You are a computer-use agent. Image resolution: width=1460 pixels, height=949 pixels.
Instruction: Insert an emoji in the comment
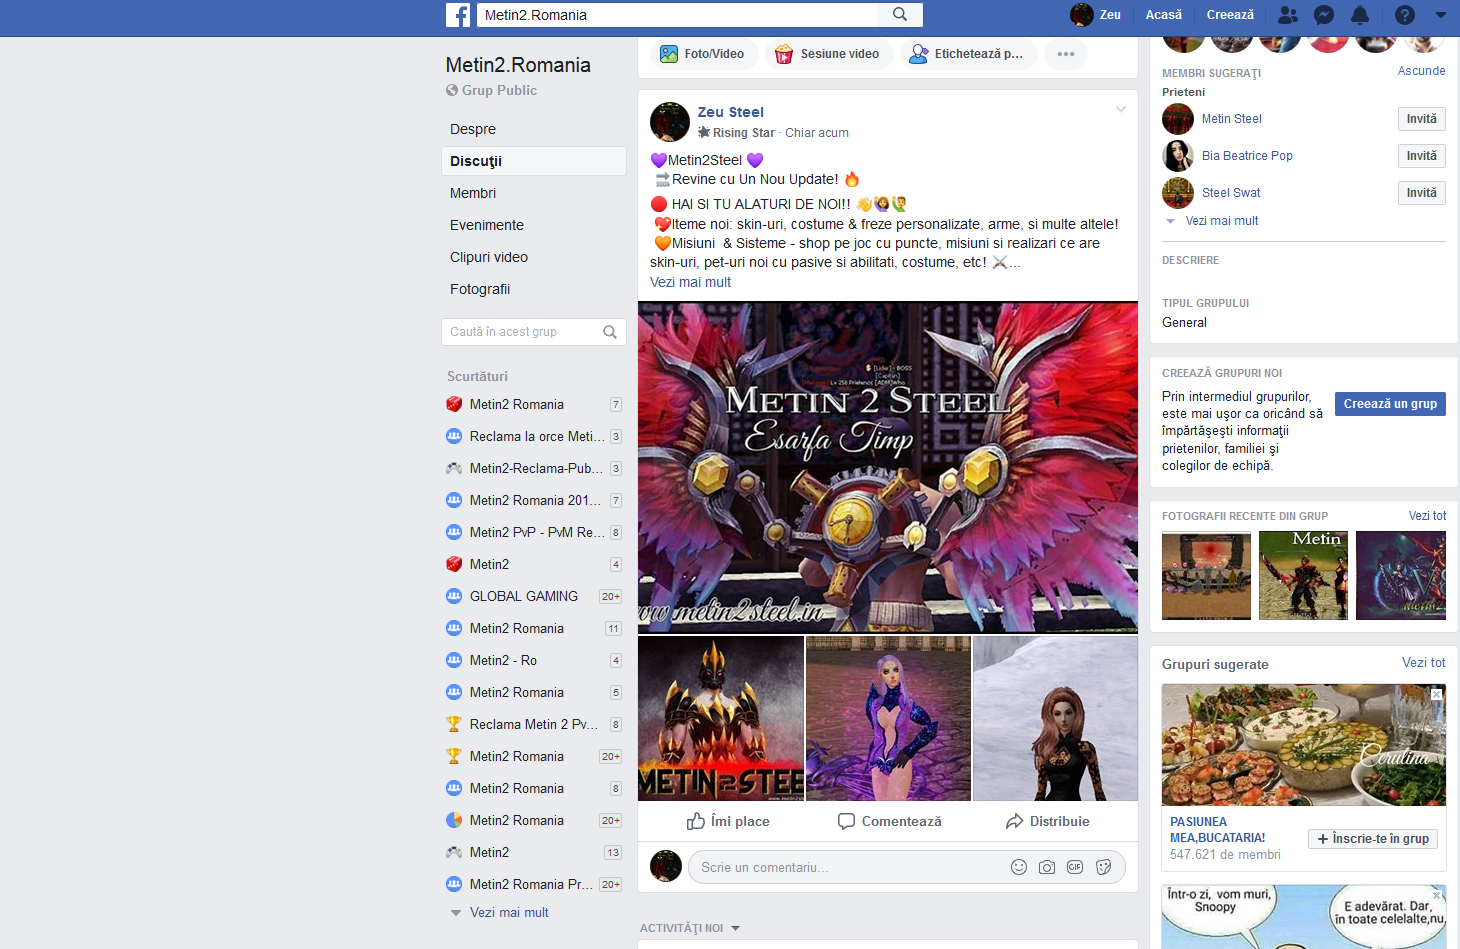click(1019, 867)
